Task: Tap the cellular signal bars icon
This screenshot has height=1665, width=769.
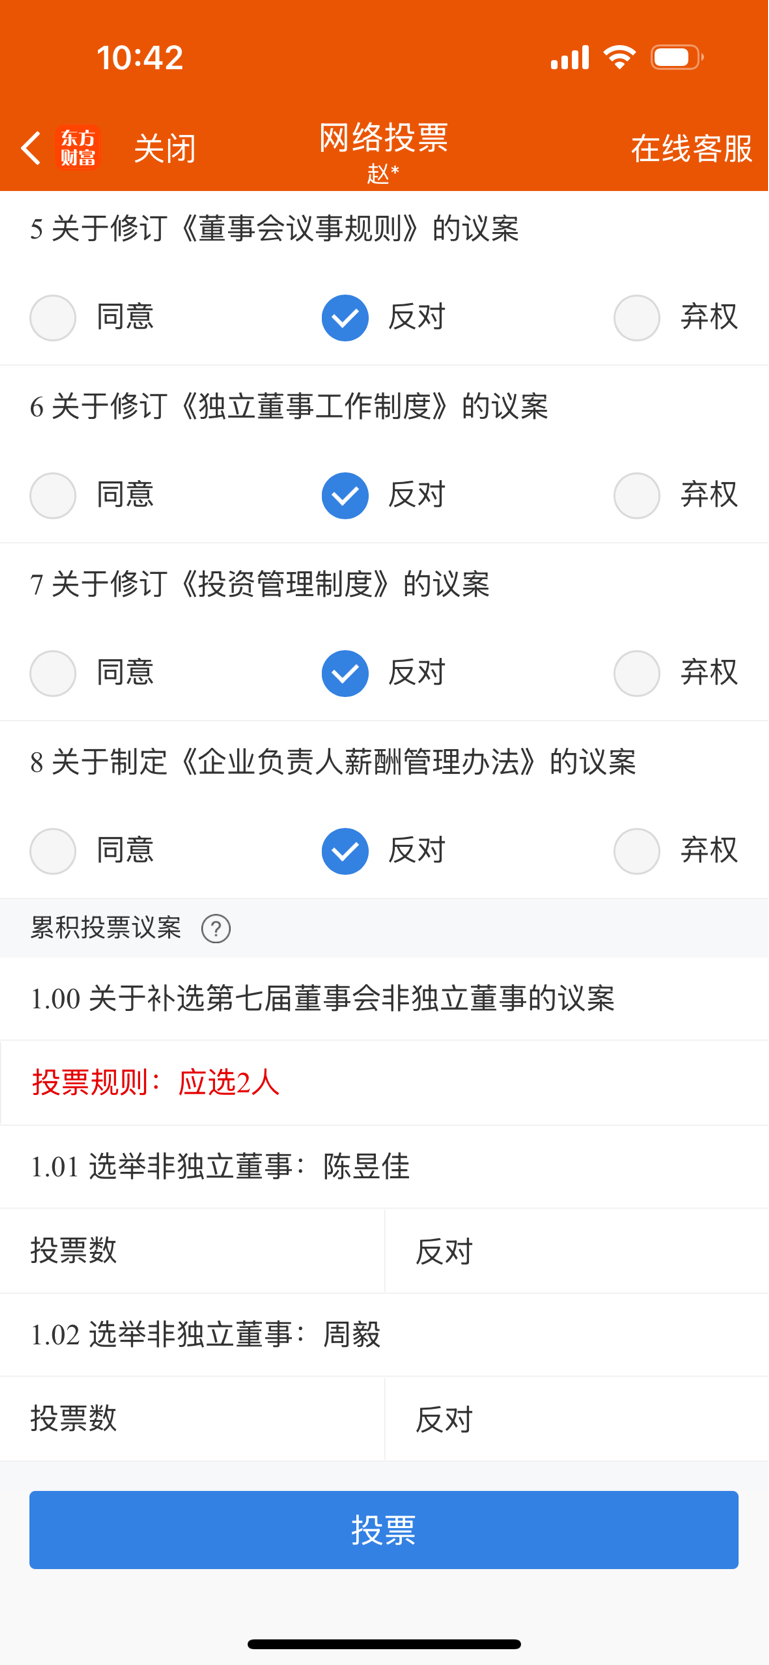Action: (570, 58)
